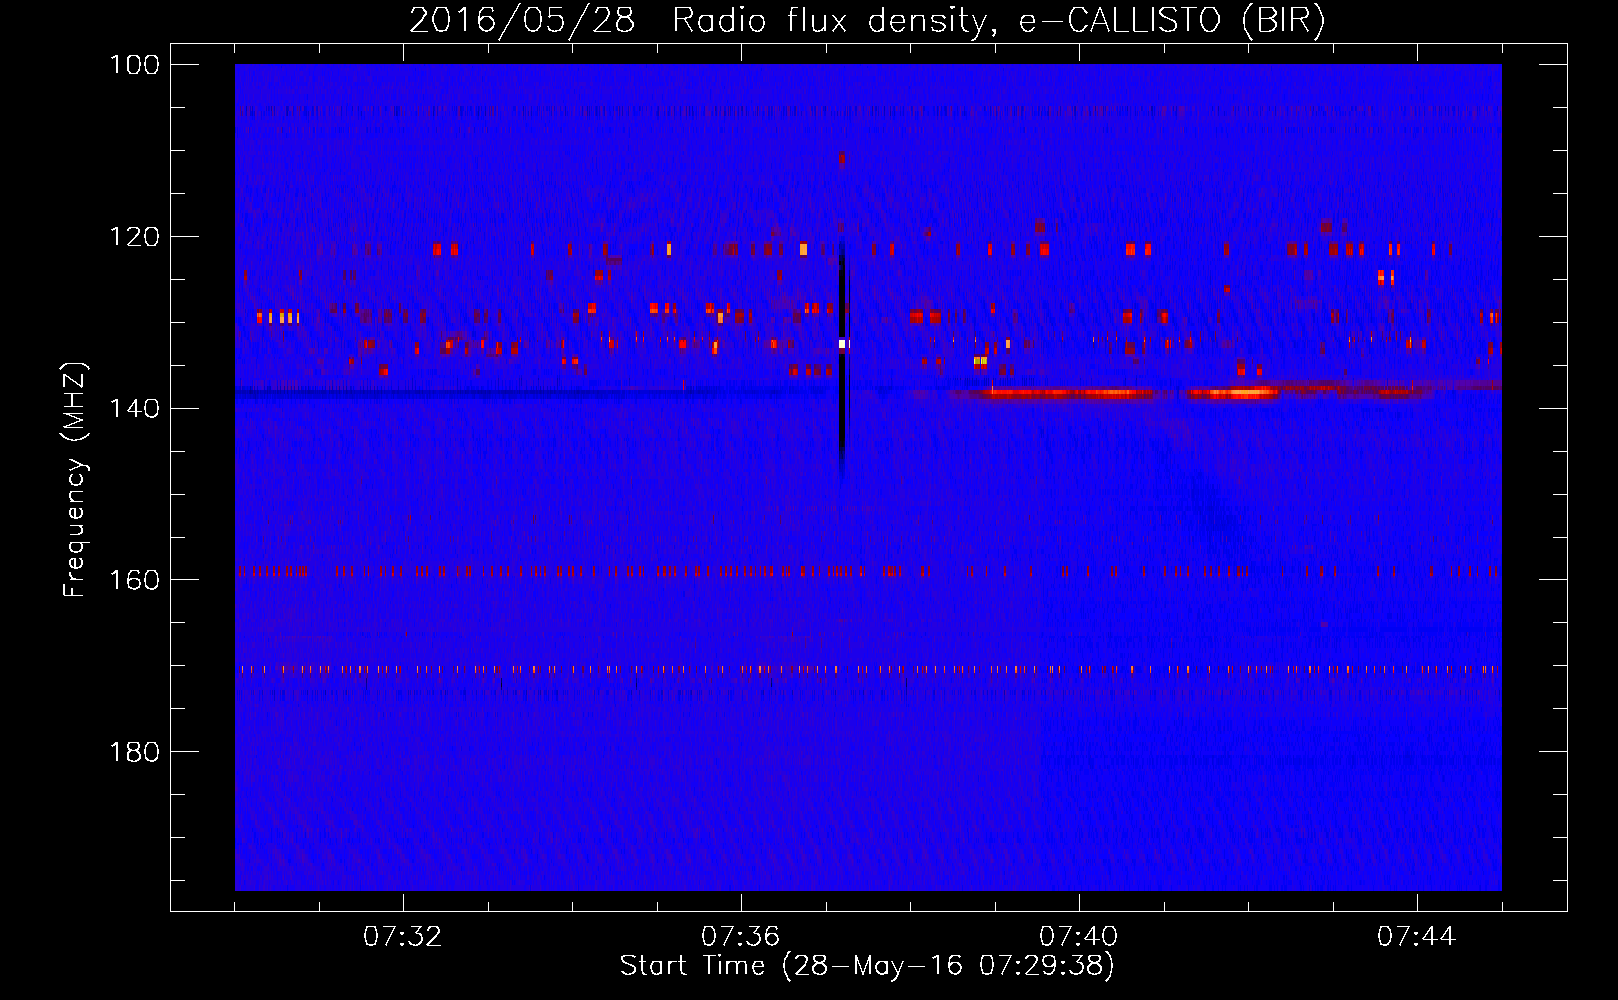The width and height of the screenshot is (1618, 1000).
Task: Click the 07:44 time axis label
Action: coord(1417,937)
